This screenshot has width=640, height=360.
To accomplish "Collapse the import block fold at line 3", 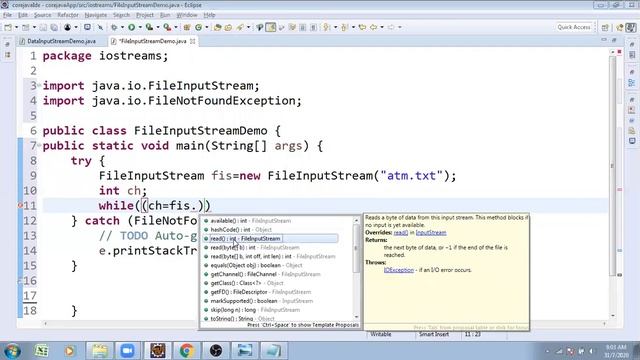I will click(x=39, y=86).
